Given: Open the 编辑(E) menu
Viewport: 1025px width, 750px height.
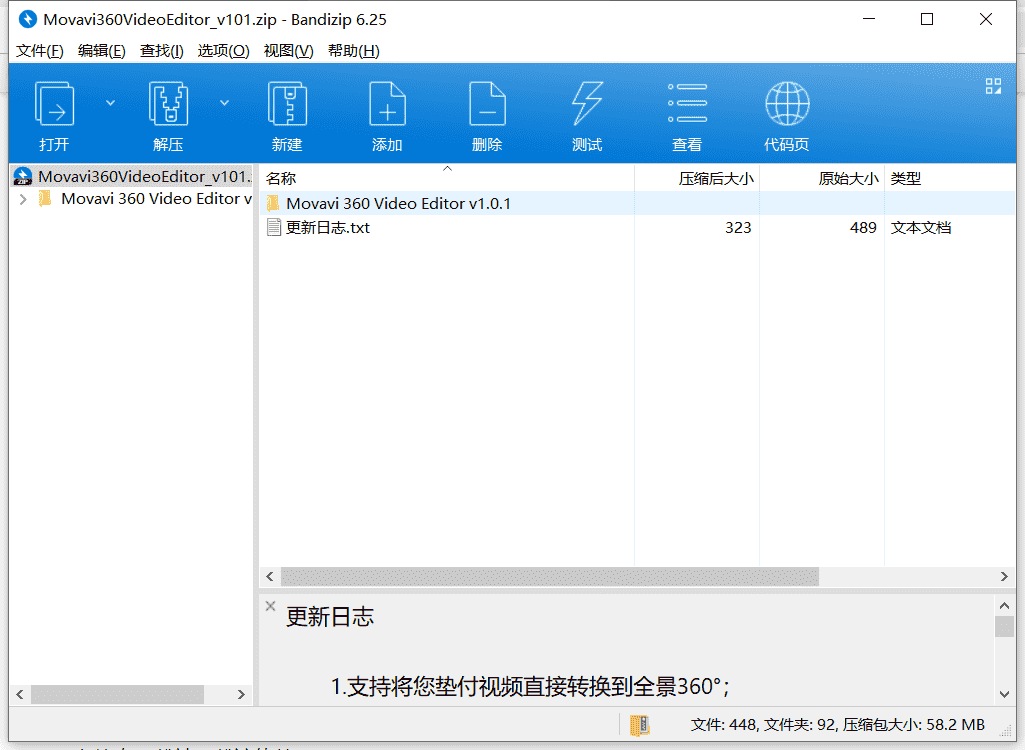Looking at the screenshot, I should 101,50.
